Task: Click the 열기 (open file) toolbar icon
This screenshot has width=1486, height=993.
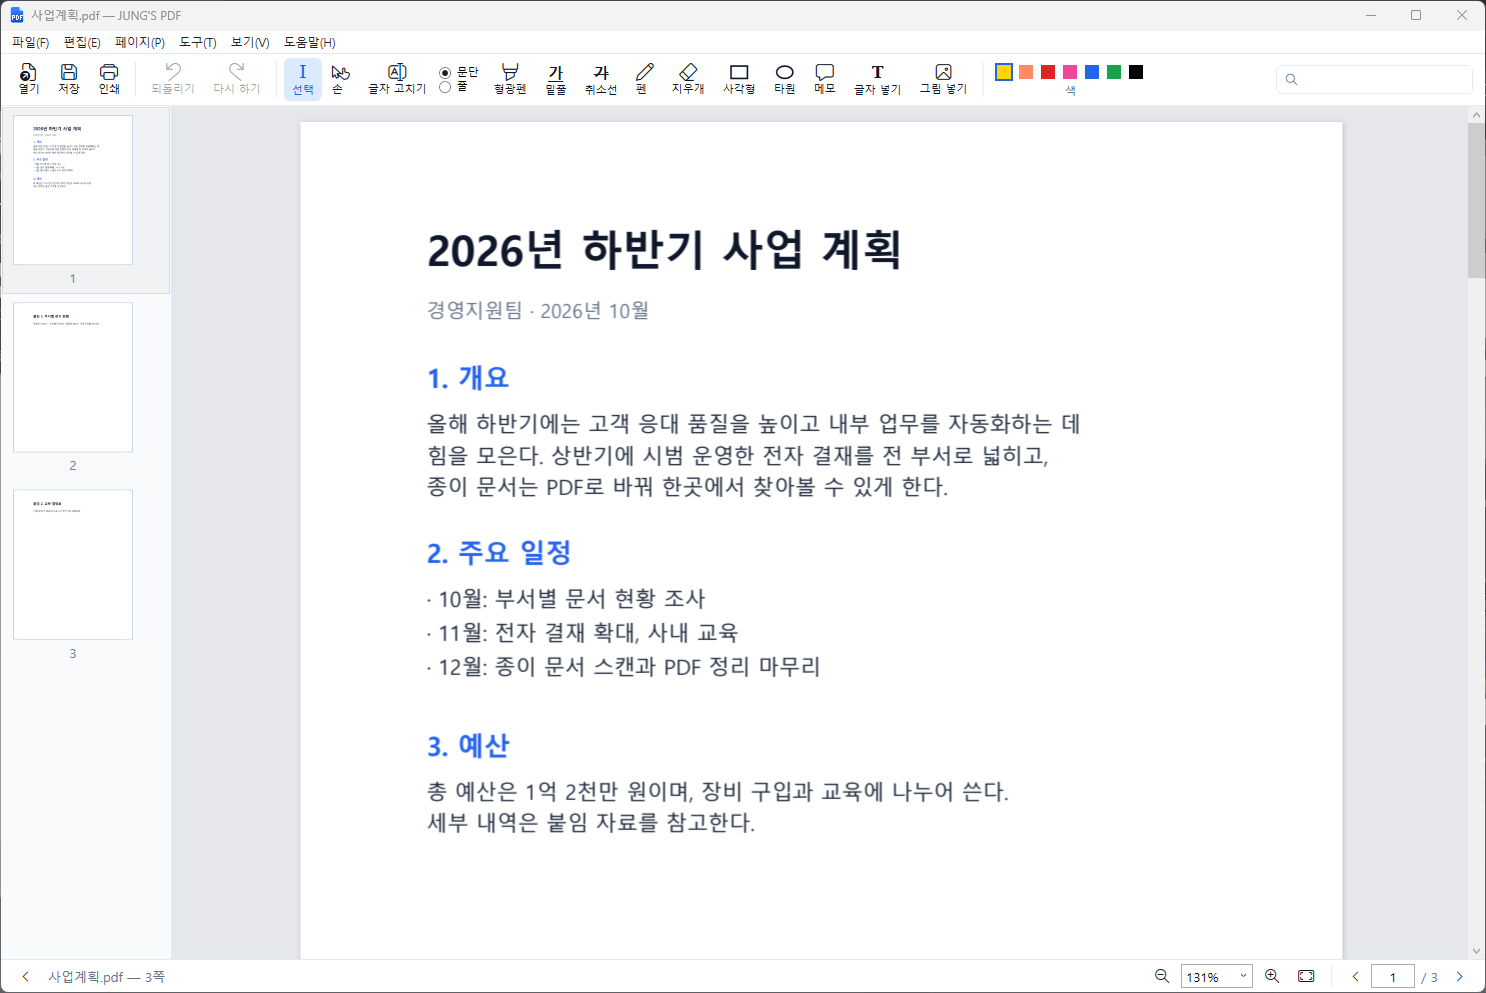Action: point(29,79)
